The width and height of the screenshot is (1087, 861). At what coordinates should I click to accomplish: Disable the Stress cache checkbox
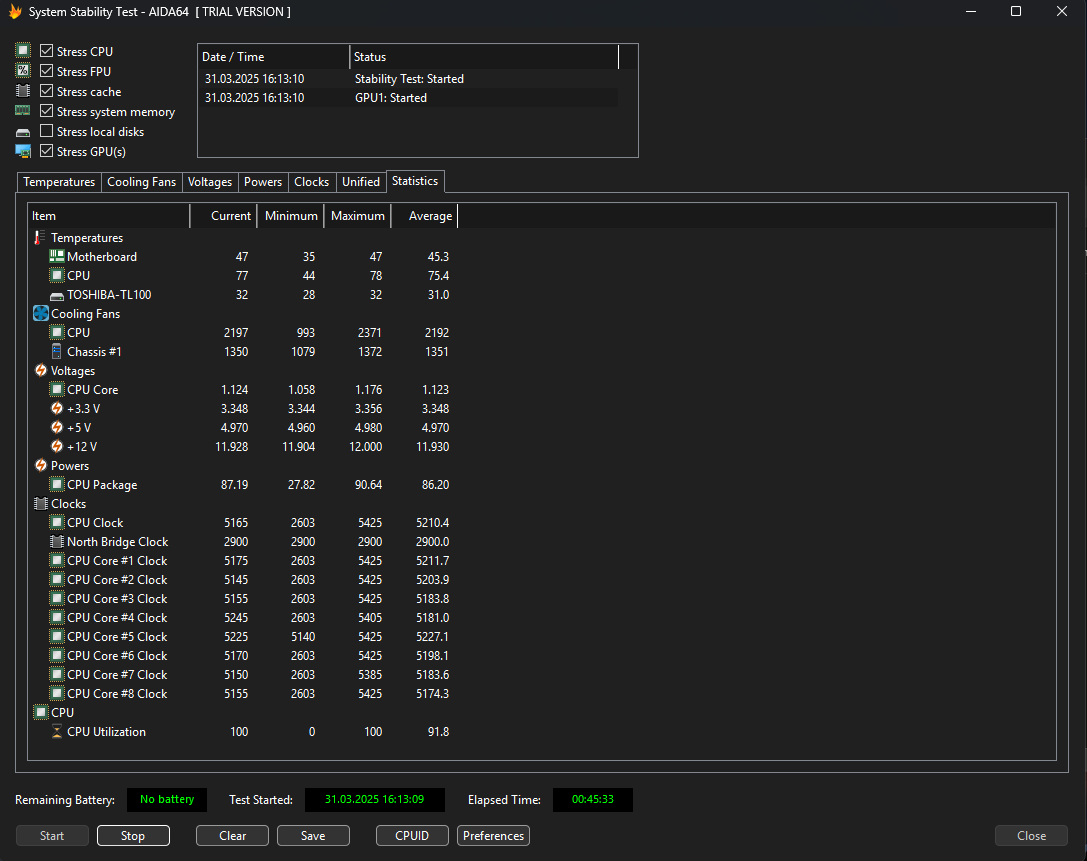pyautogui.click(x=46, y=91)
